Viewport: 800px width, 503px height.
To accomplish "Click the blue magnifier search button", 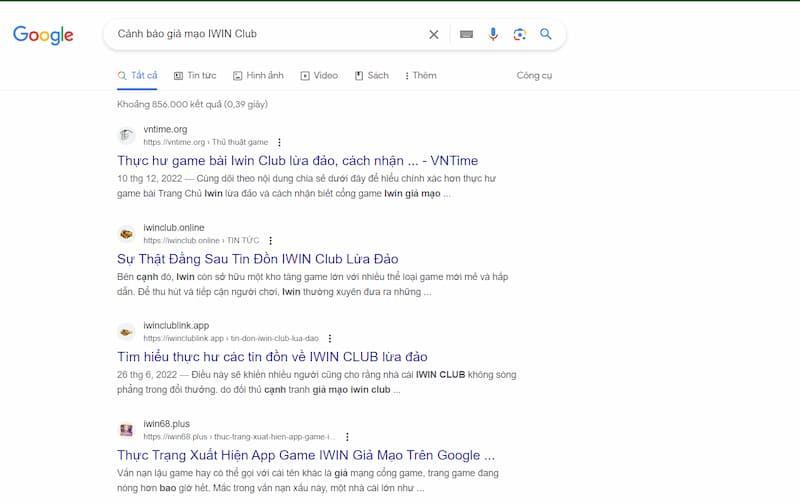I will click(x=546, y=34).
